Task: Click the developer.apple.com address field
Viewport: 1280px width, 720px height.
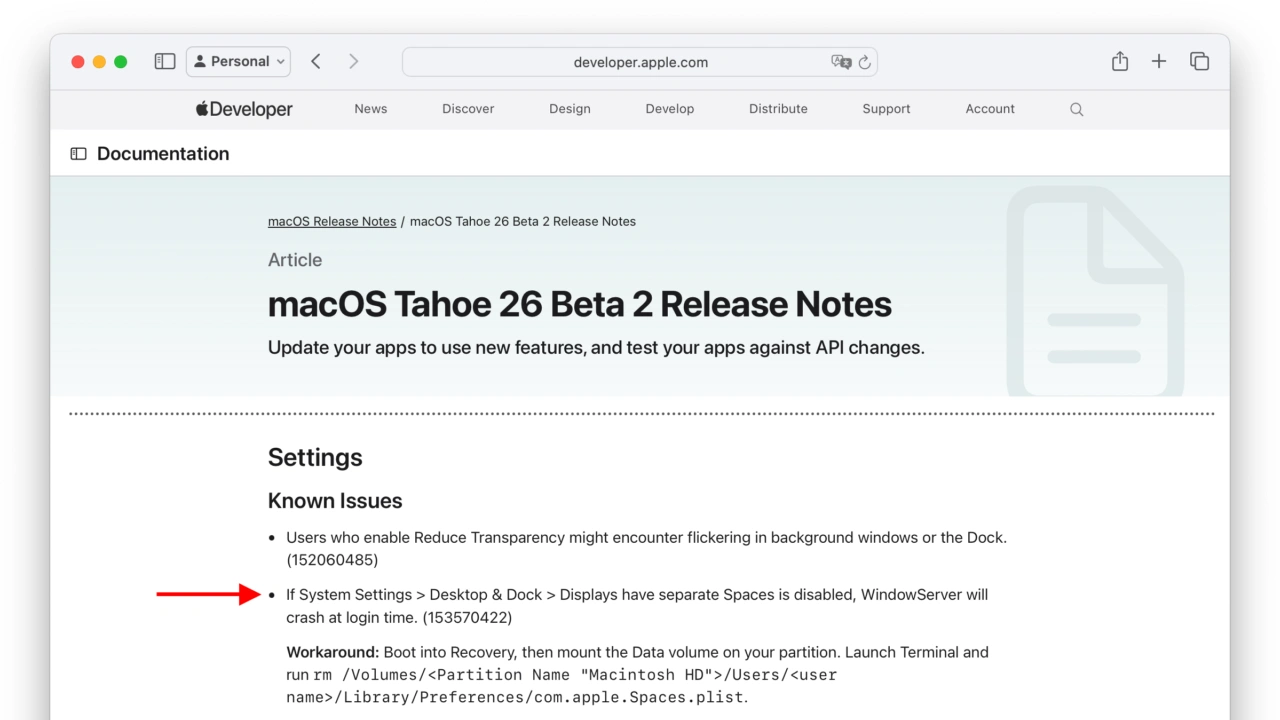Action: pos(640,62)
